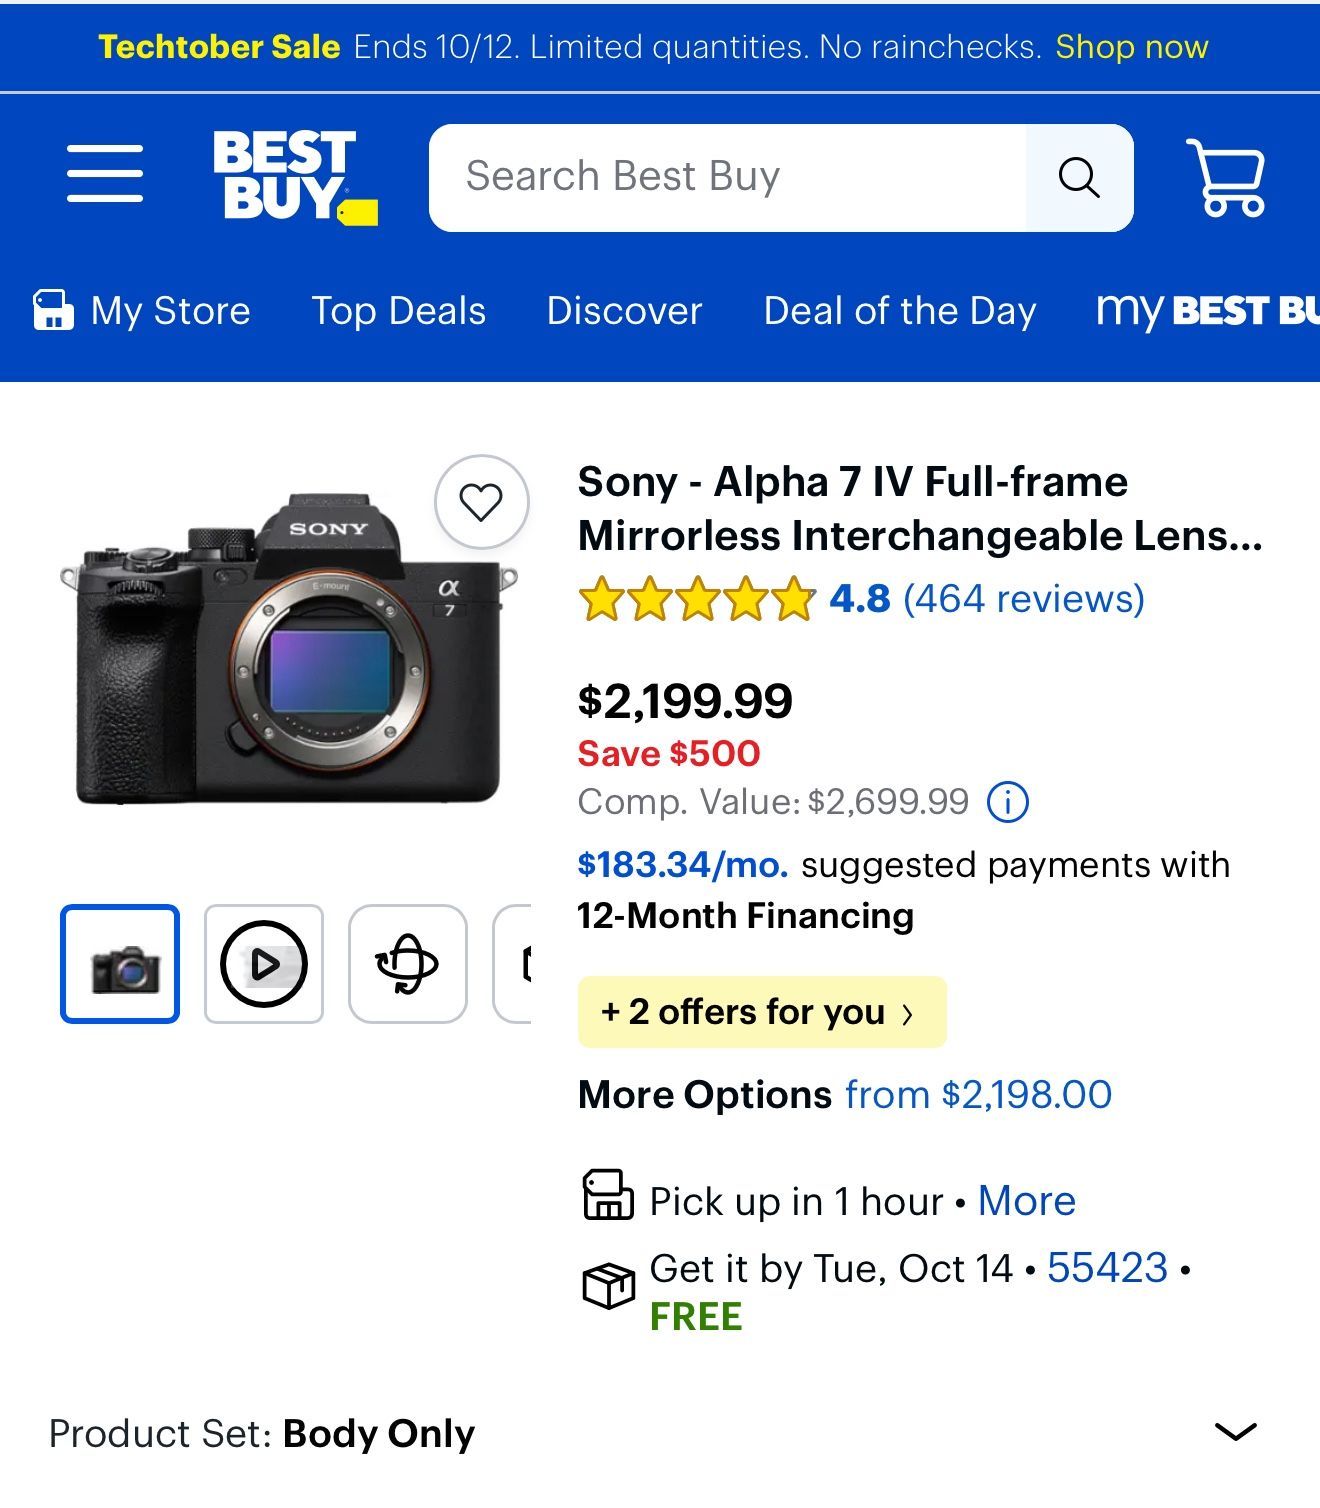
Task: Go to Top Deals
Action: (x=398, y=311)
